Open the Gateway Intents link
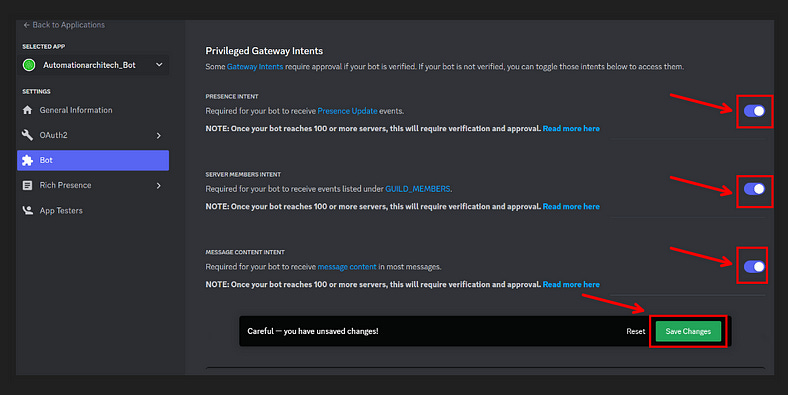The image size is (788, 395). [x=255, y=66]
